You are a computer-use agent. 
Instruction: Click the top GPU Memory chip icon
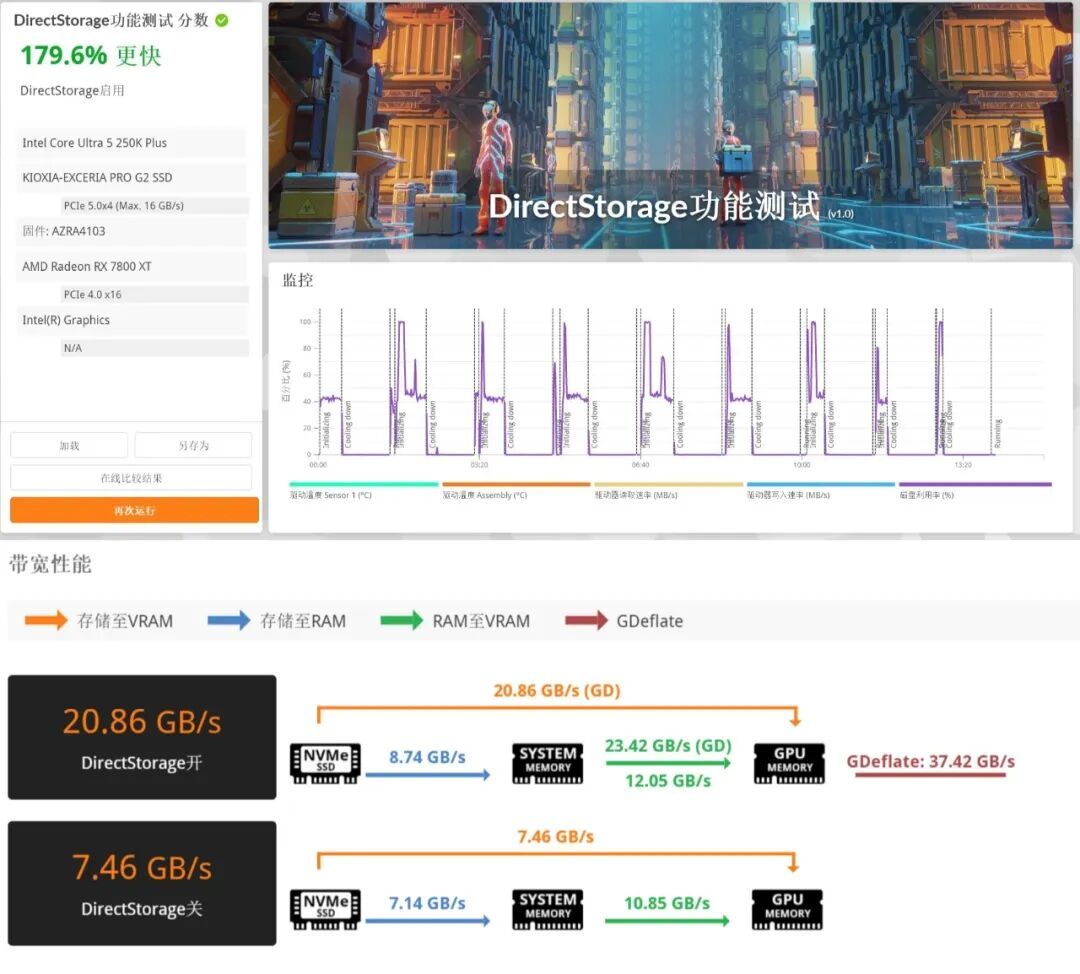(x=789, y=763)
